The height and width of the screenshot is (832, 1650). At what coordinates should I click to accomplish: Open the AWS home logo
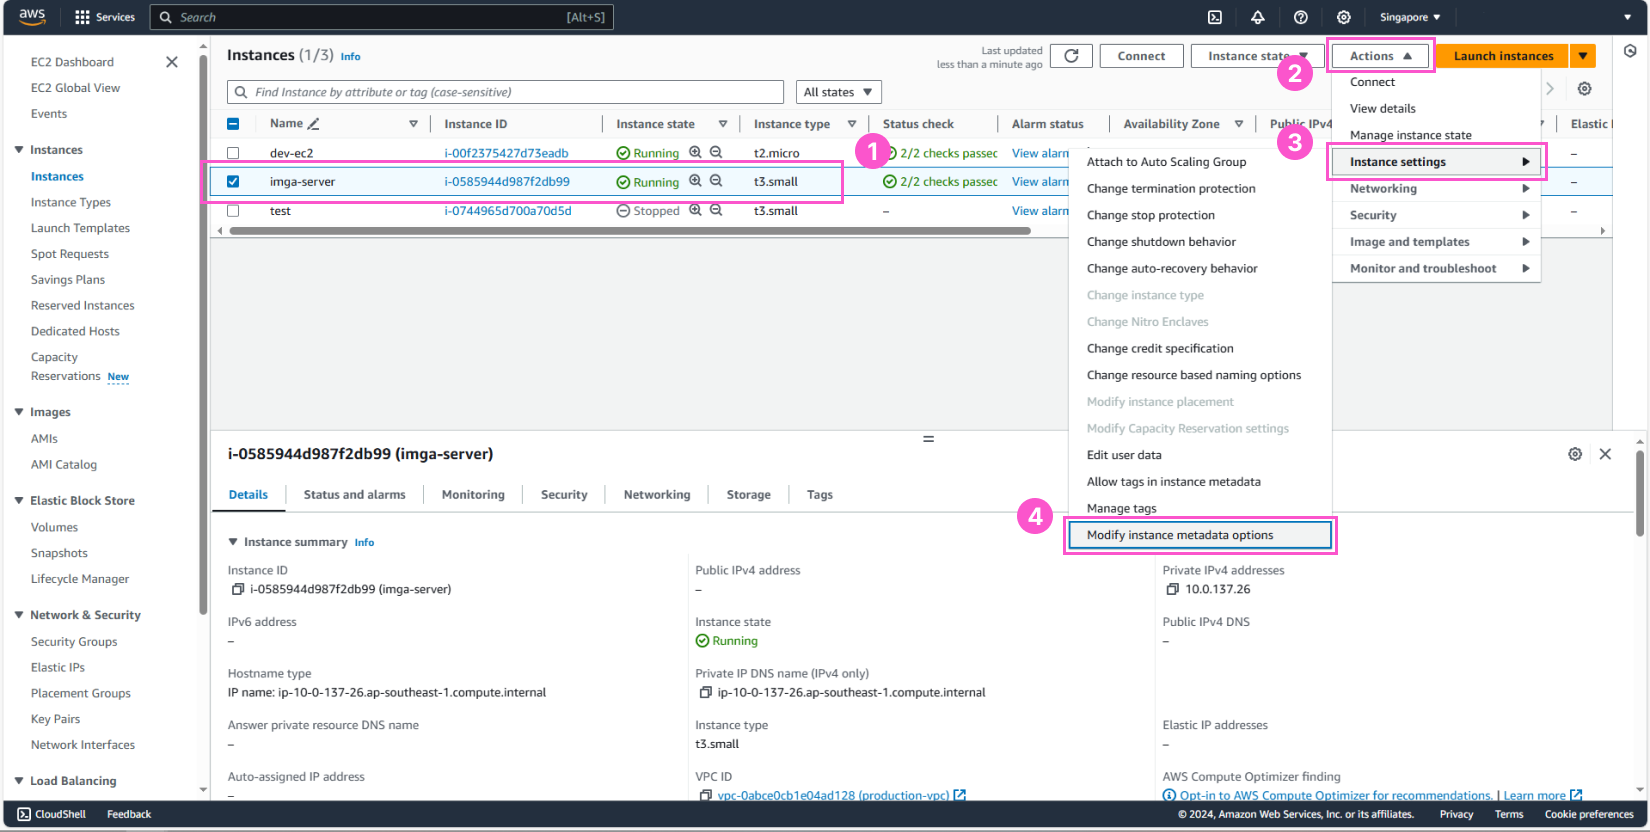(x=32, y=17)
